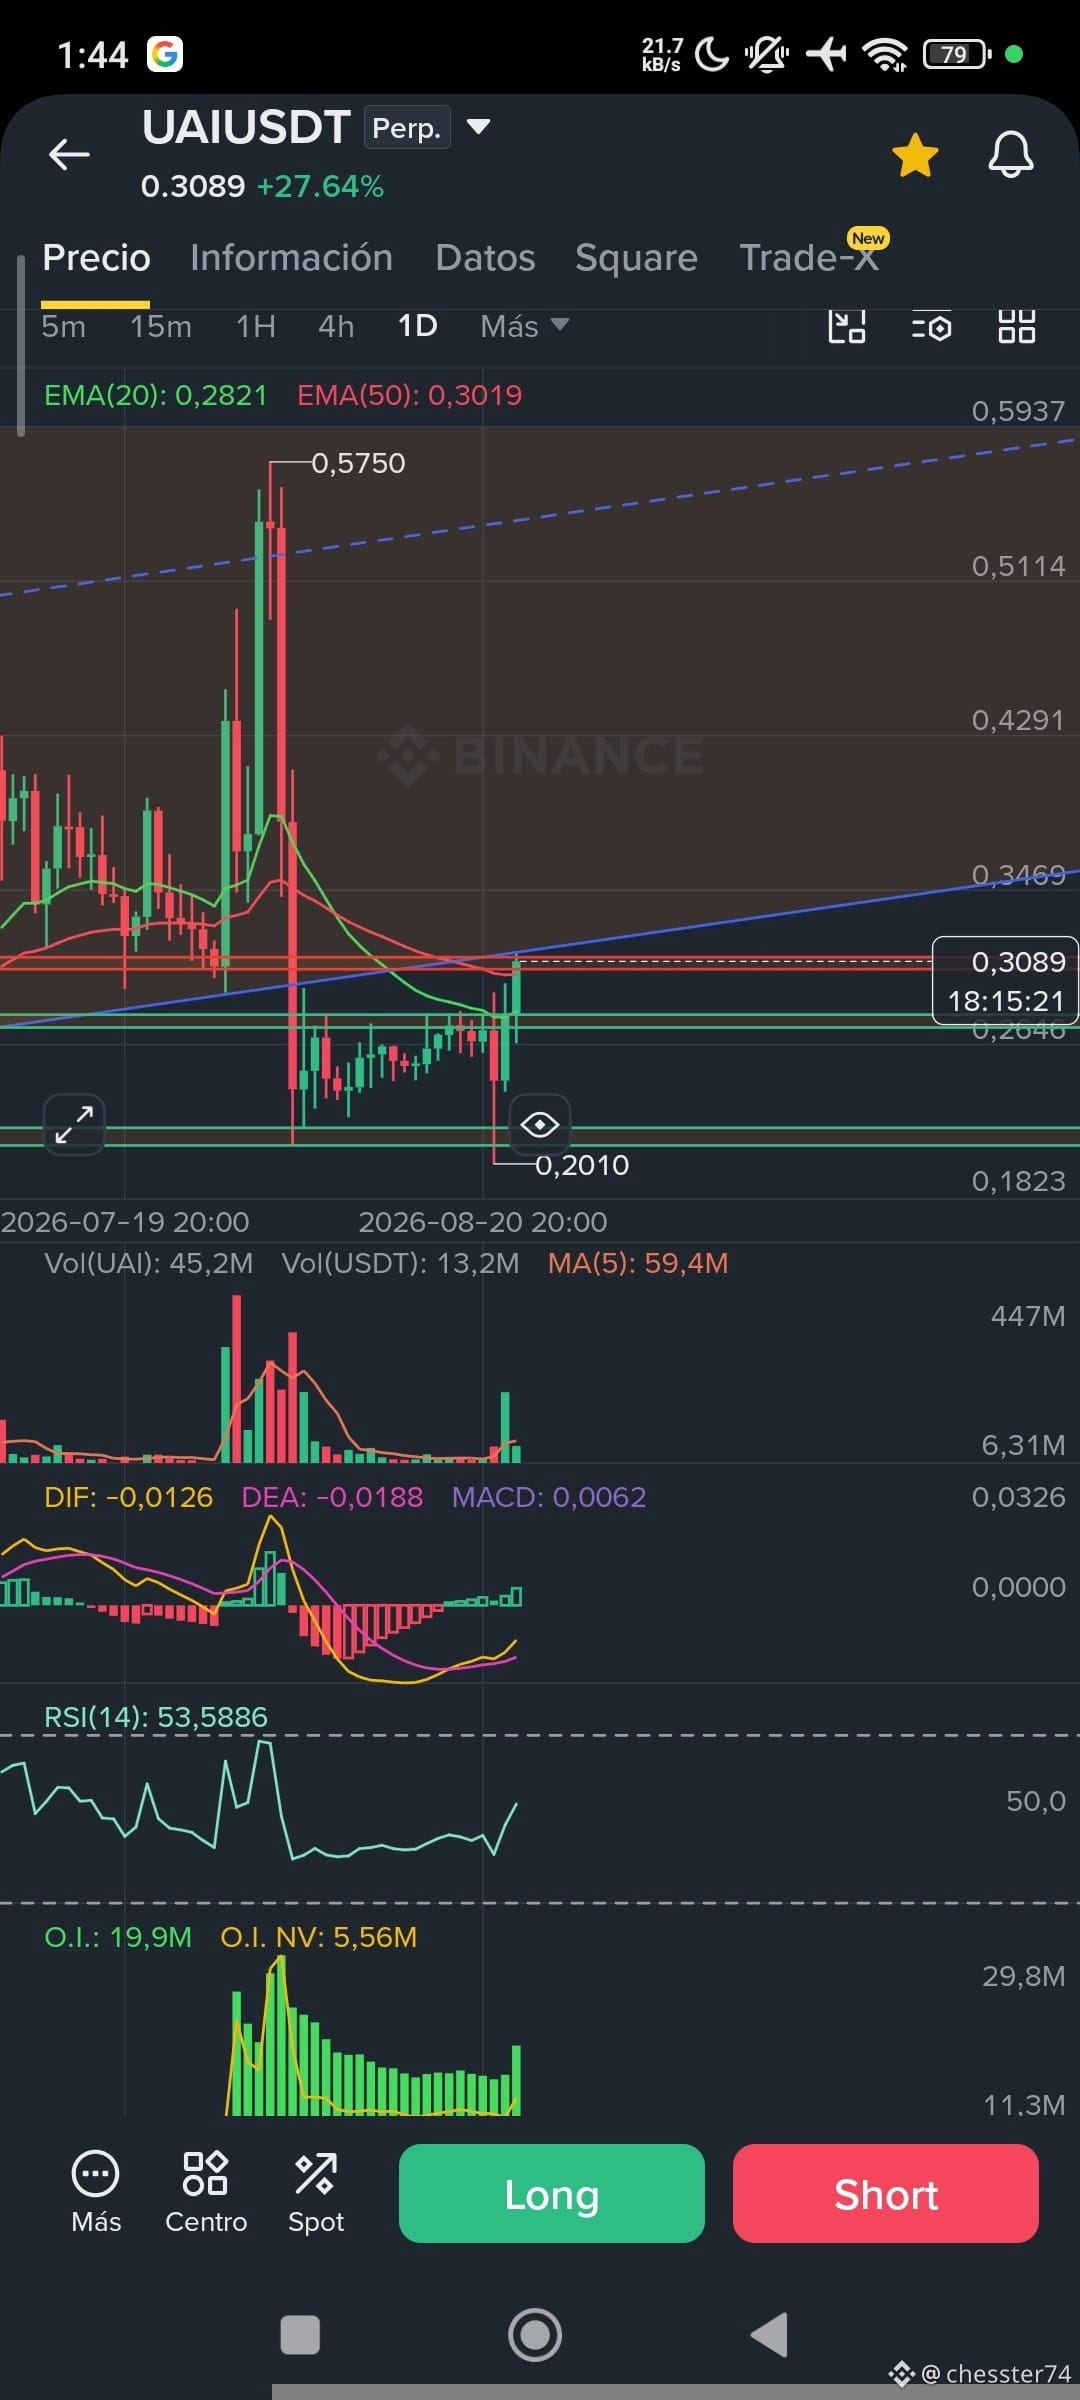Tap the Vol(UAI) volume label
The width and height of the screenshot is (1080, 2400).
click(x=149, y=1263)
